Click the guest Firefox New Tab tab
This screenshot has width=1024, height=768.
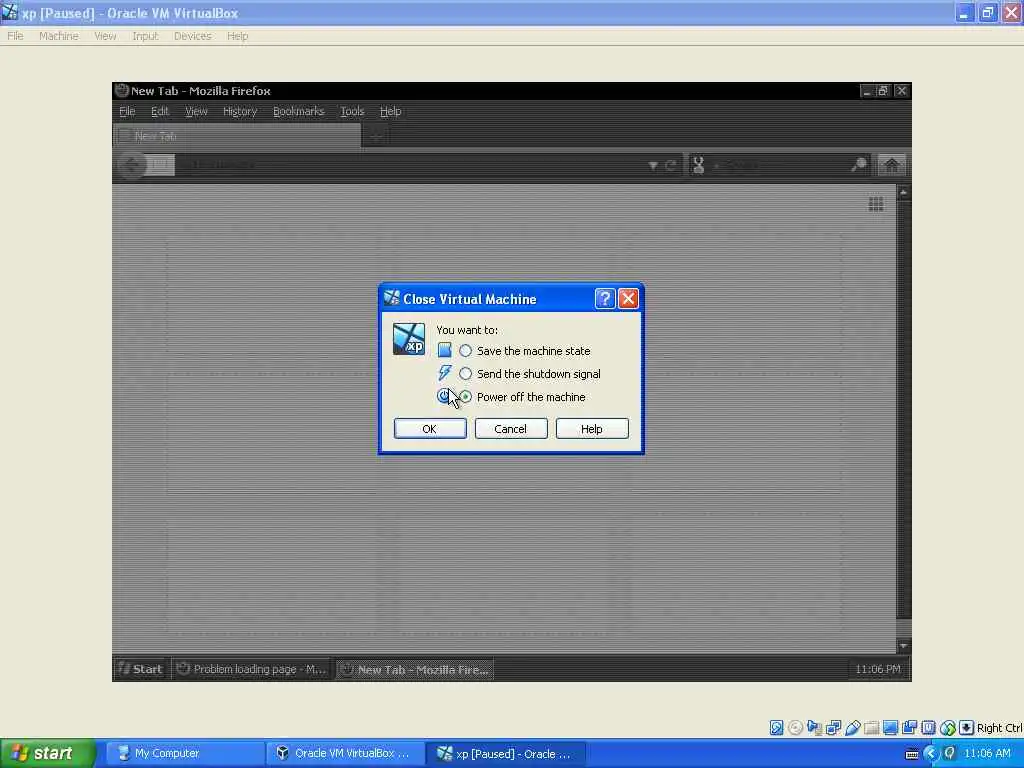click(238, 136)
